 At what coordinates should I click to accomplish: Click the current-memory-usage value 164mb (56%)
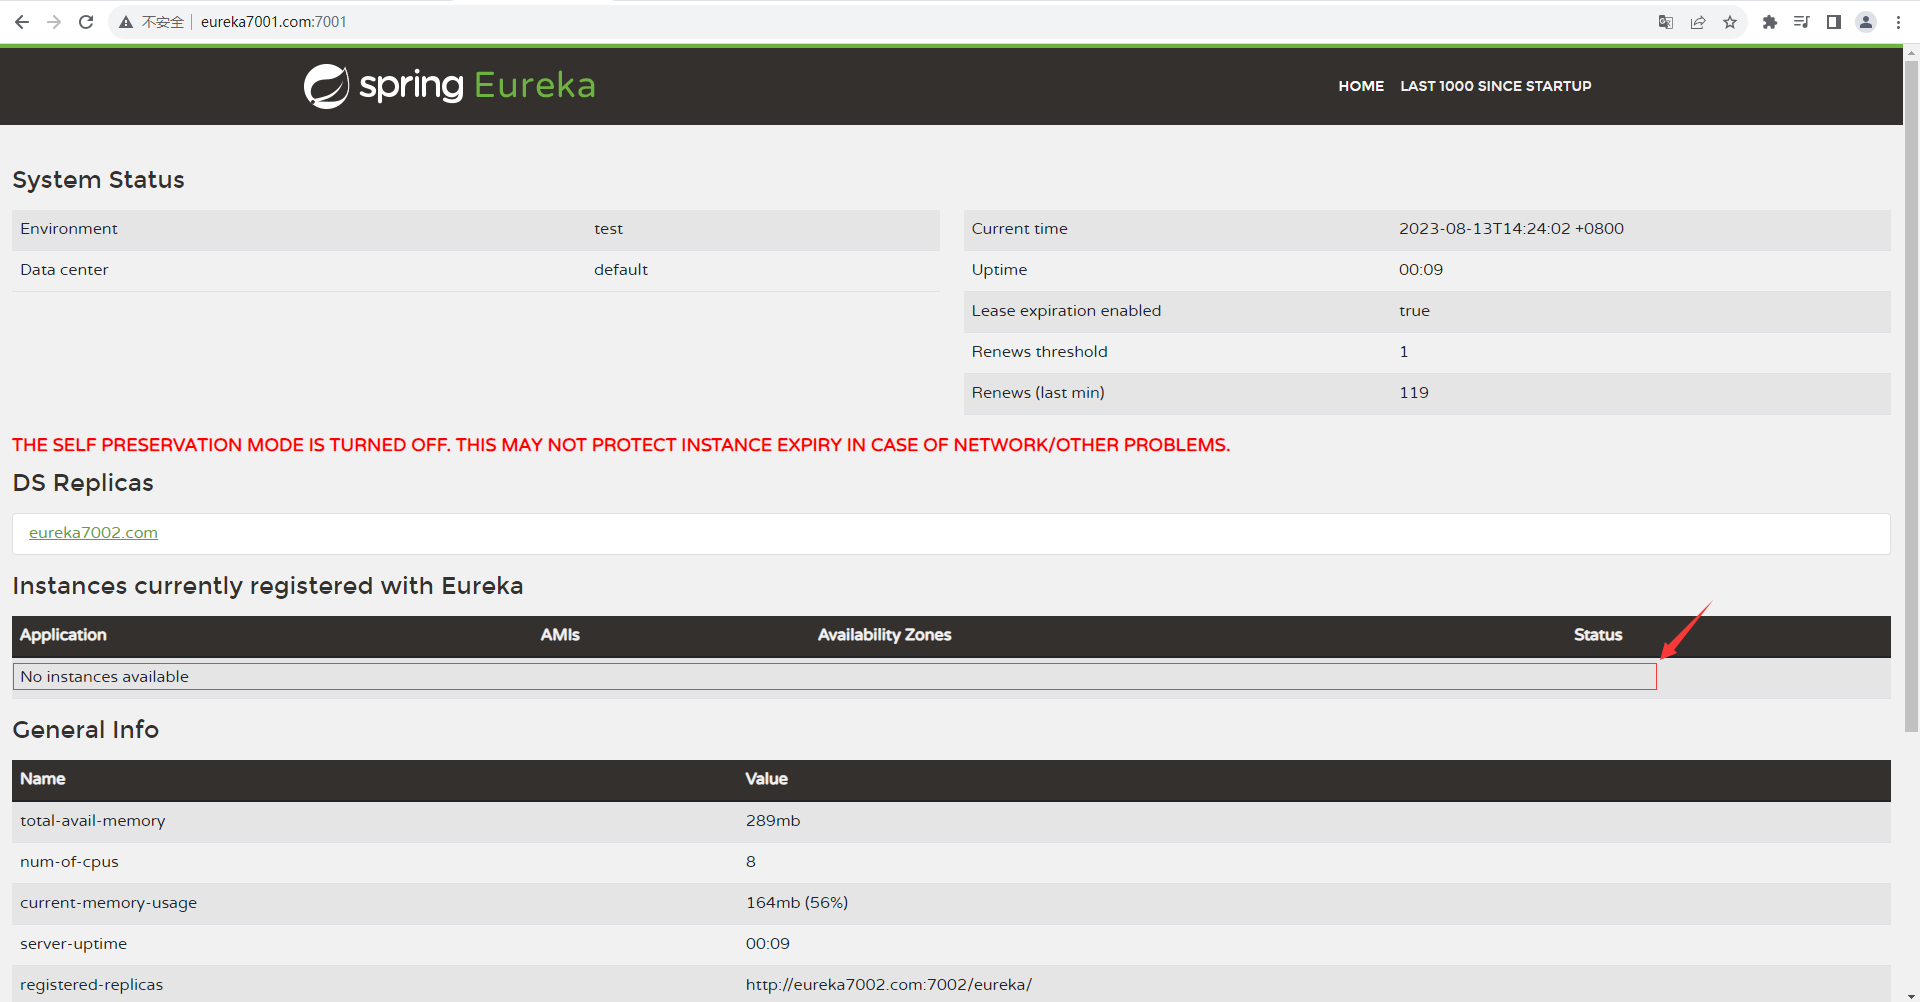(x=797, y=903)
